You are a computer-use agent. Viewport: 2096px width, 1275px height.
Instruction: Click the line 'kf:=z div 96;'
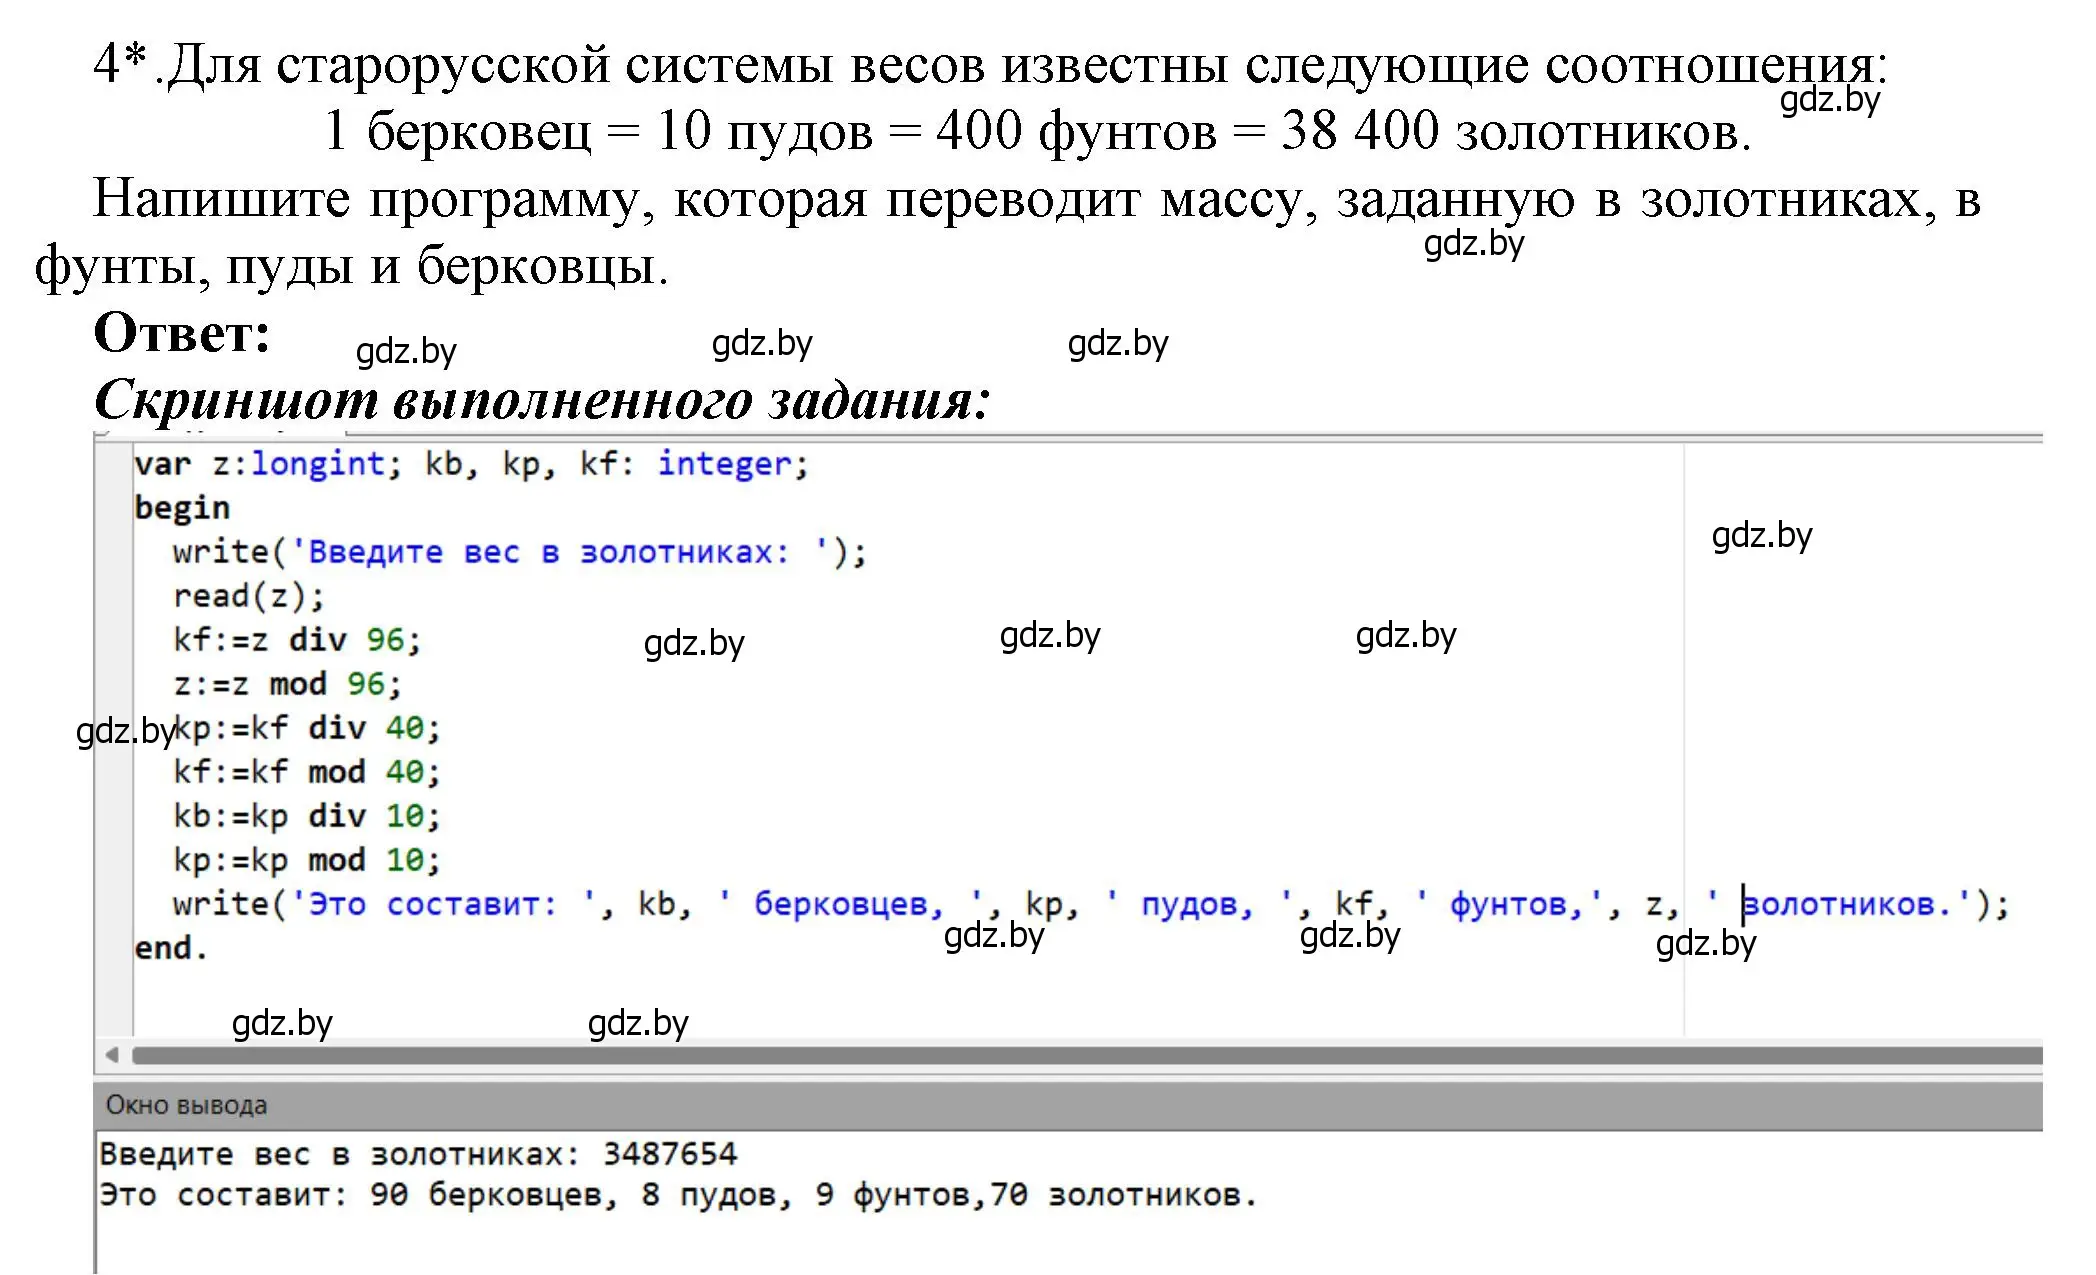click(297, 640)
